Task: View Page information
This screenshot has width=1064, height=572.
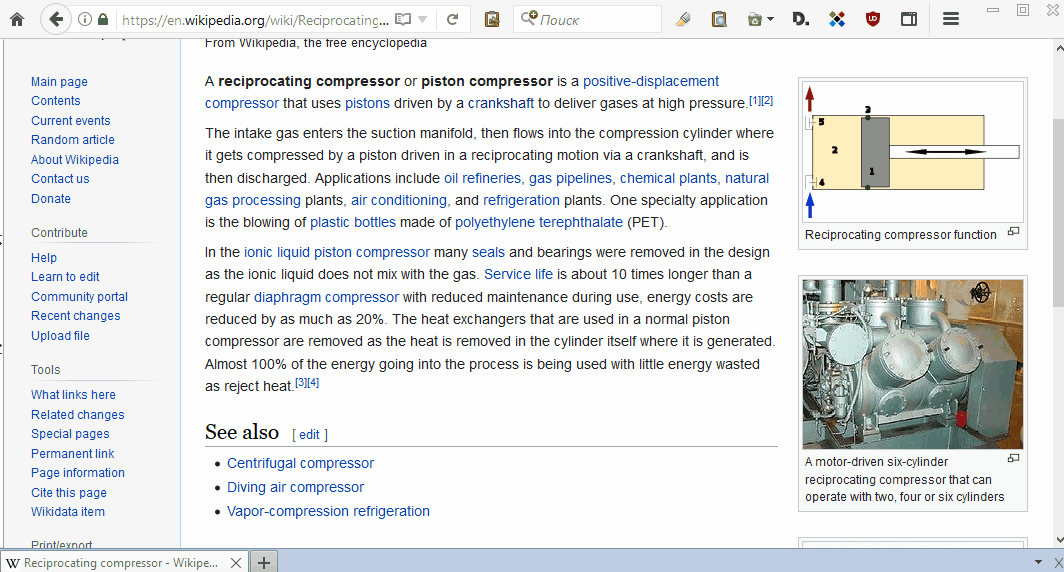Action: tap(77, 472)
